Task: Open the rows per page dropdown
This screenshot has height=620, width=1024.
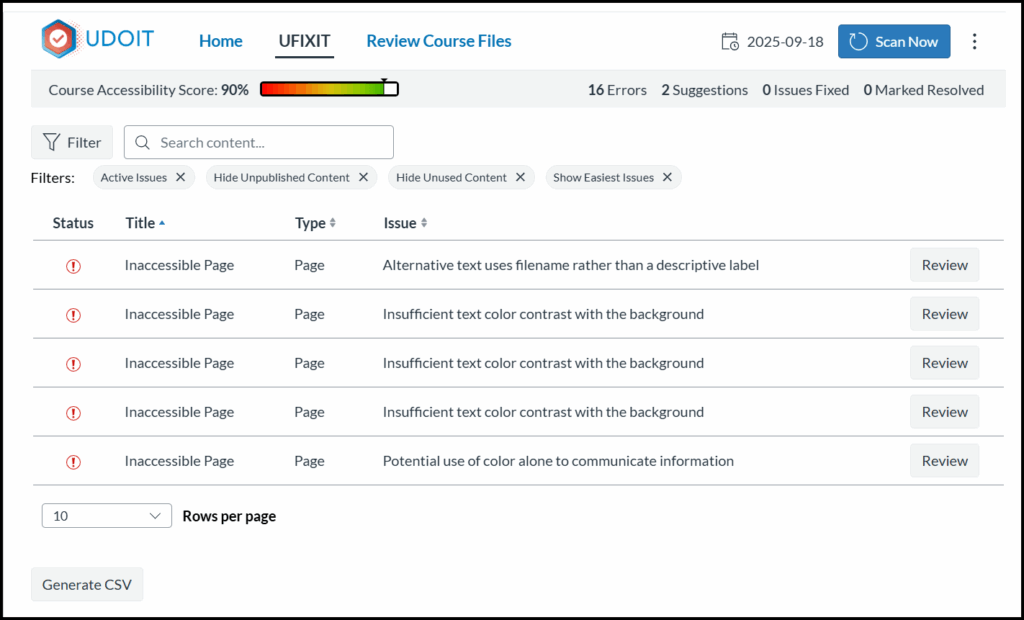Action: tap(106, 515)
